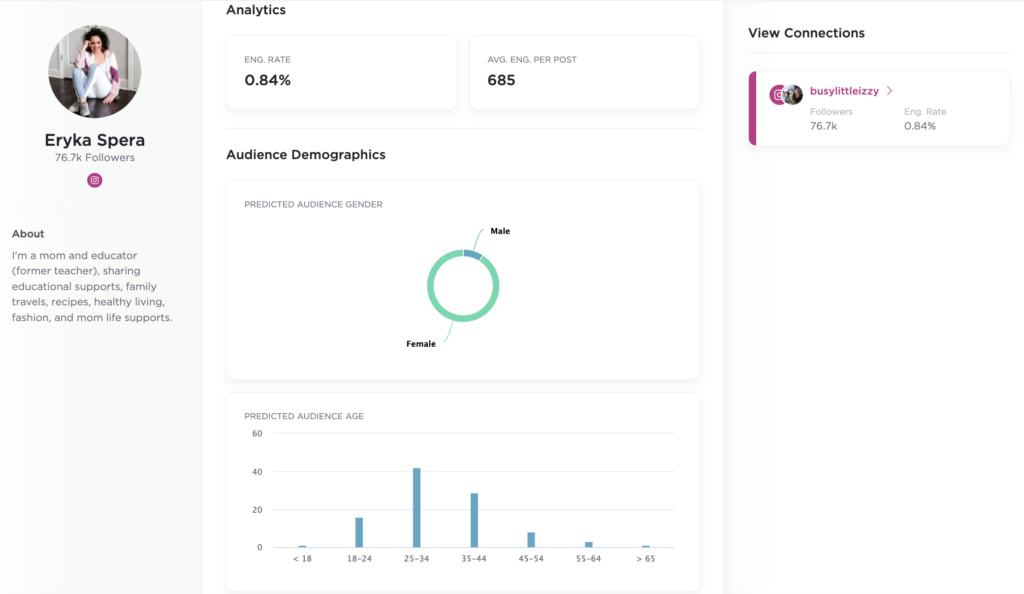Image resolution: width=1024 pixels, height=594 pixels.
Task: Select the ENG. RATE statistic card
Action: (341, 72)
